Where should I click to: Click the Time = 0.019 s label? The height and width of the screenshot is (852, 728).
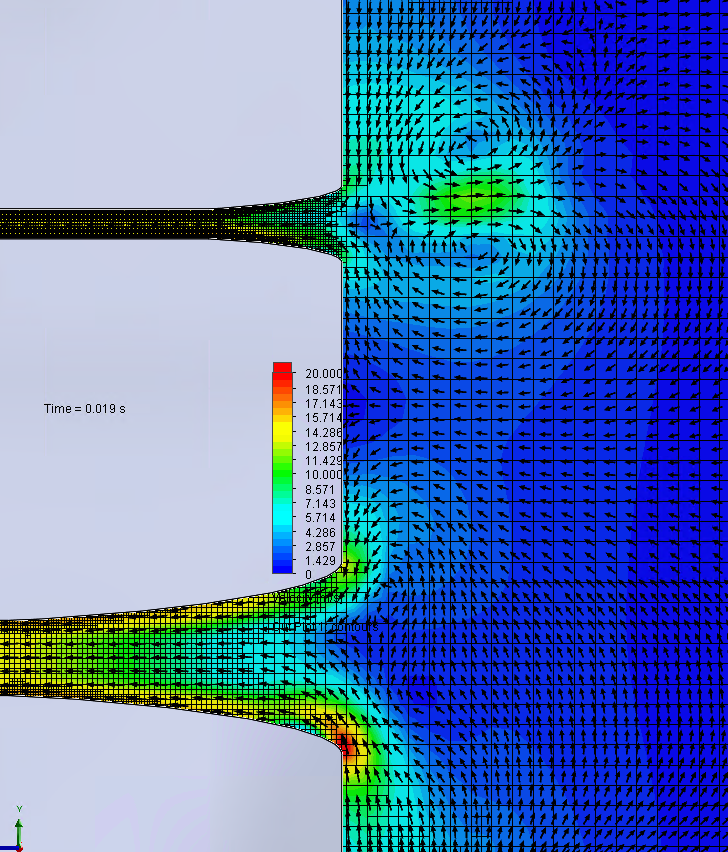coord(84,409)
